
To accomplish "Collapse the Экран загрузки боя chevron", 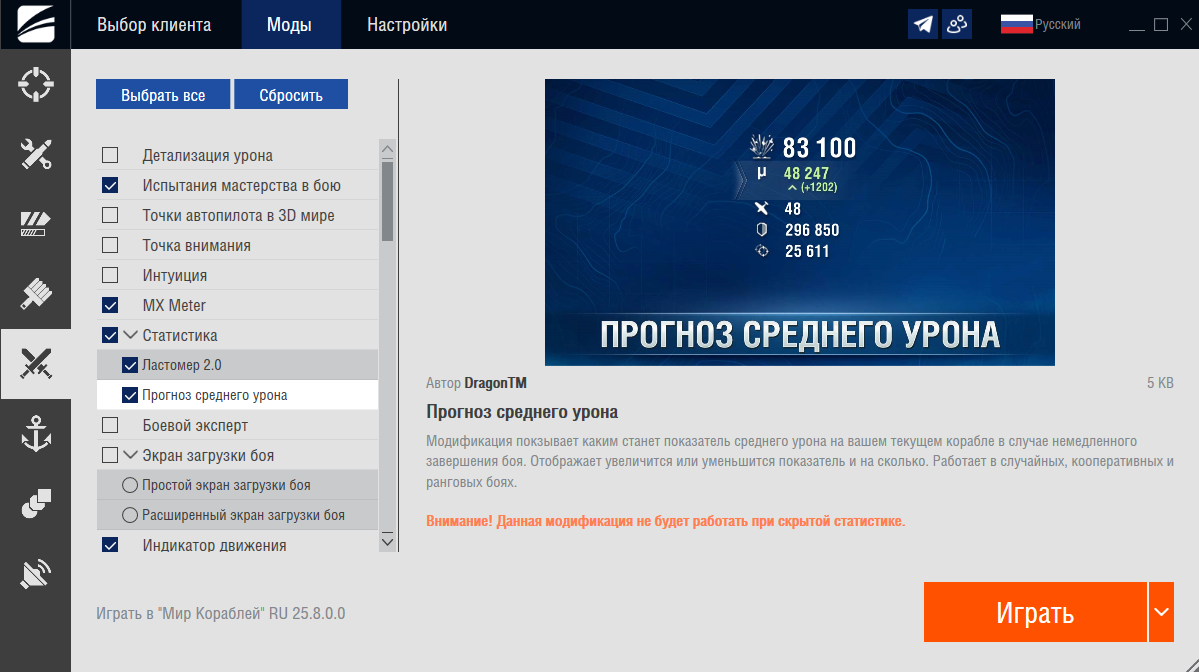I will (x=130, y=455).
